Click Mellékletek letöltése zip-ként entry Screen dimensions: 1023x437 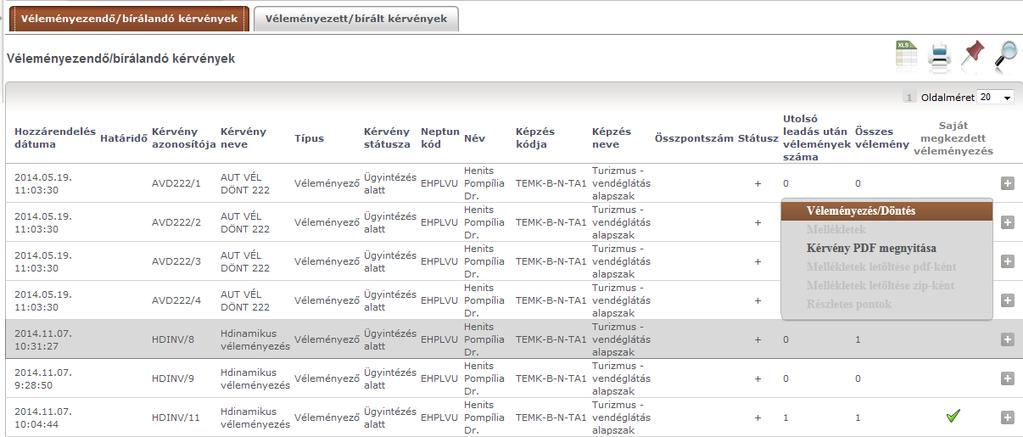click(880, 286)
